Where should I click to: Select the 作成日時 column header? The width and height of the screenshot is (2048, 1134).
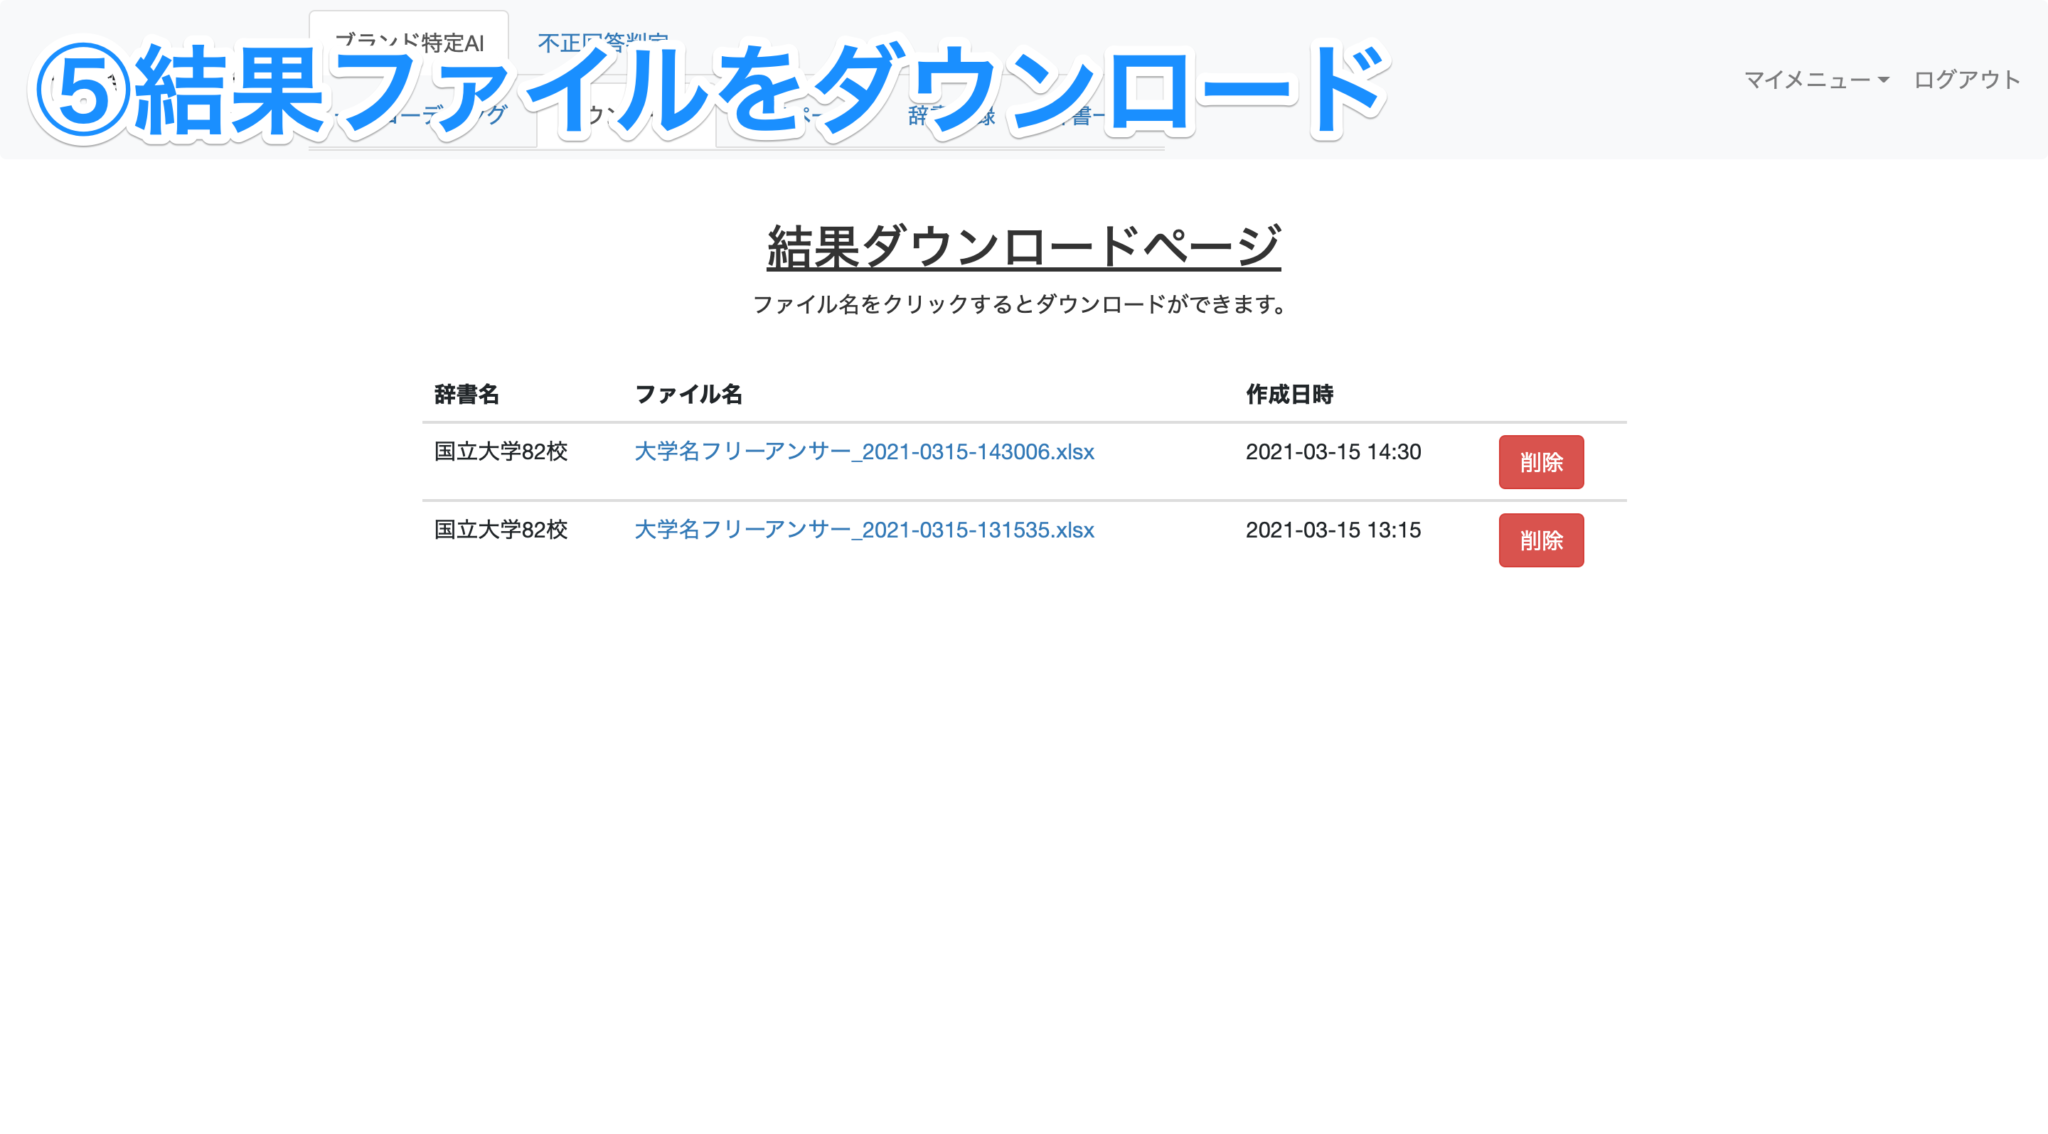pos(1289,395)
